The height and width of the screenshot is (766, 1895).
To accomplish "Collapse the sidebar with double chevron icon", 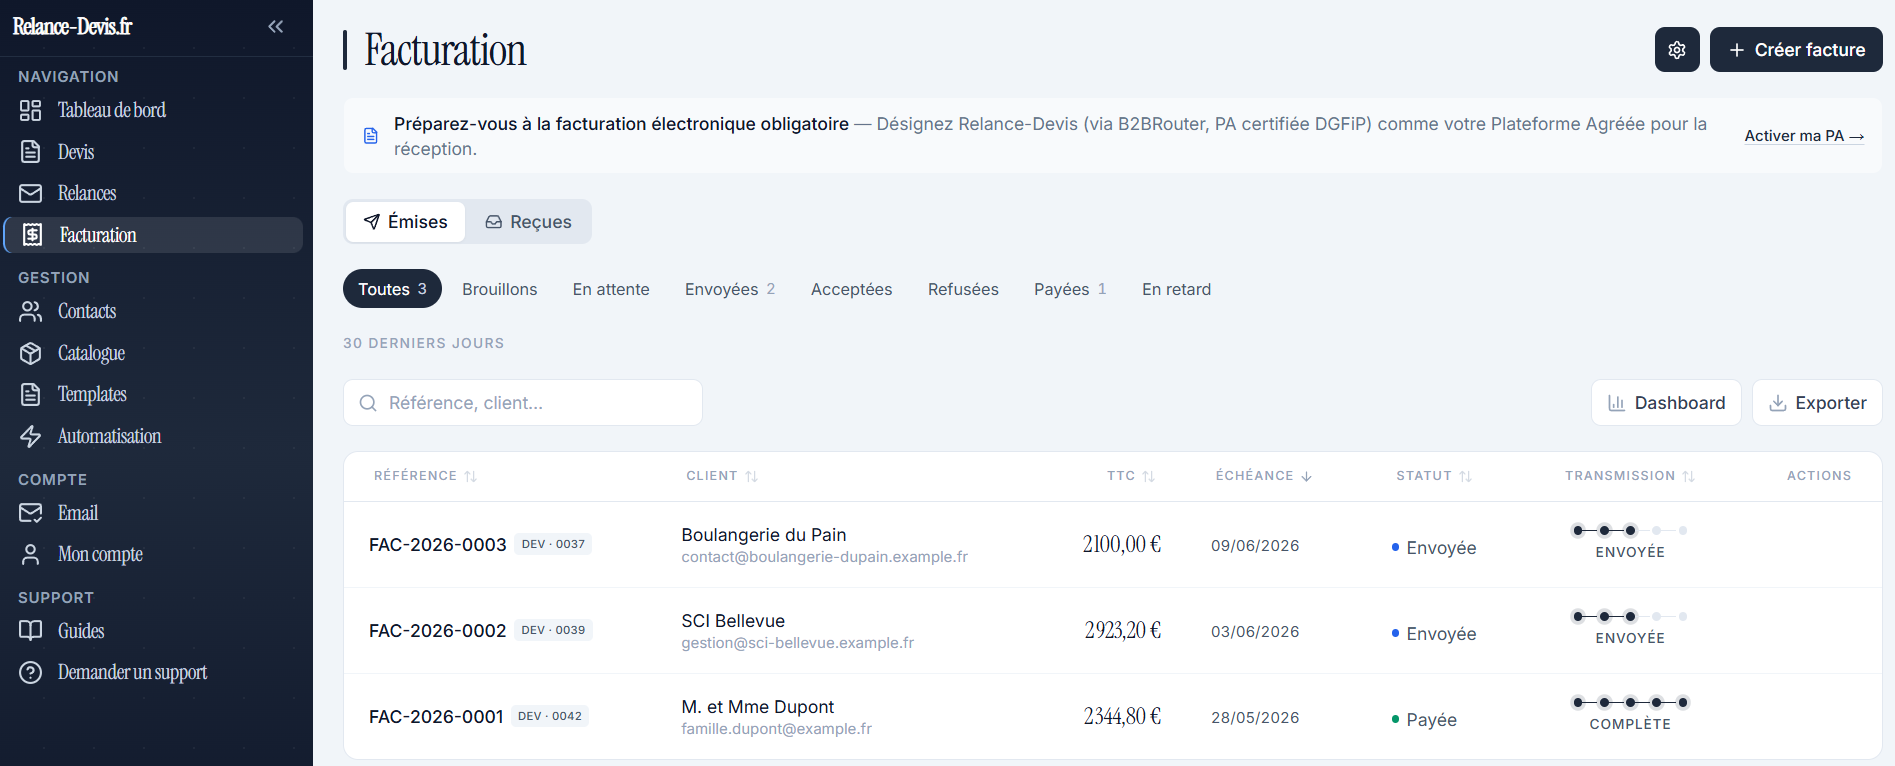I will tap(276, 27).
